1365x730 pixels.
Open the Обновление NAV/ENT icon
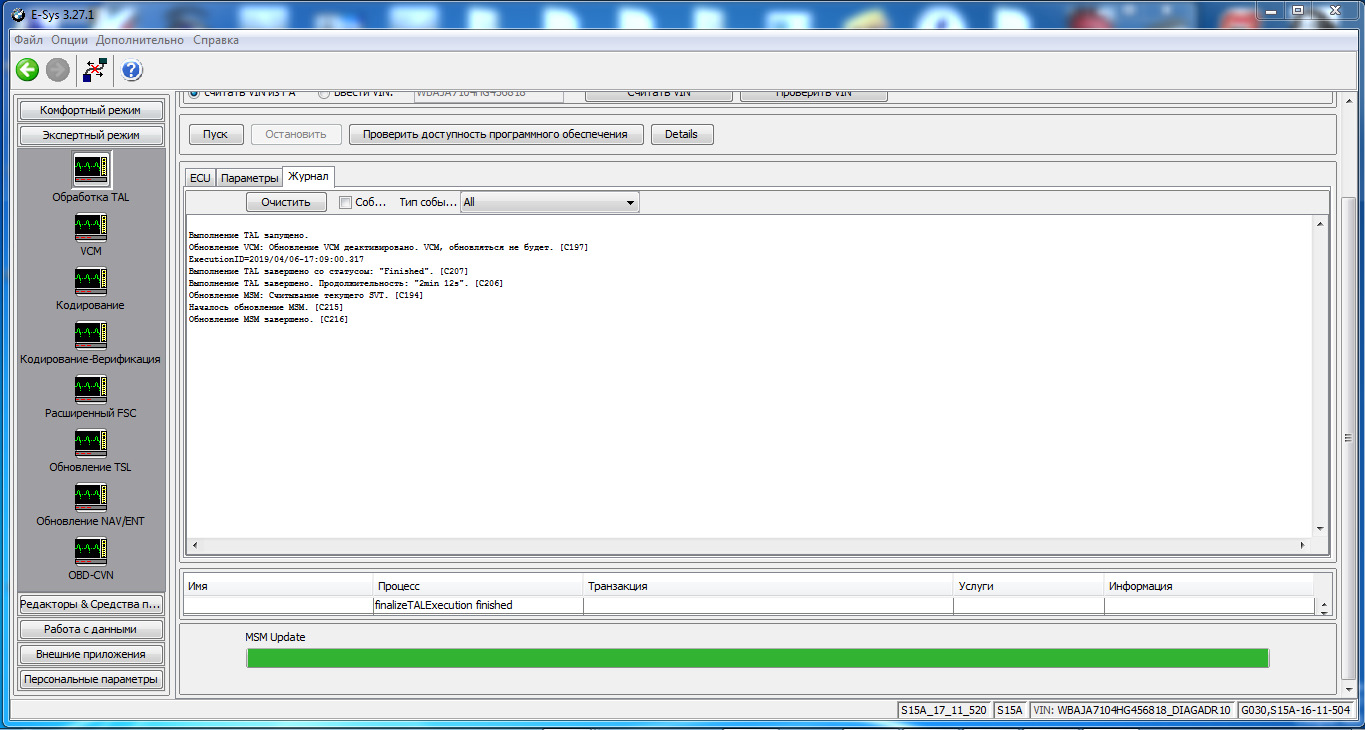tap(90, 498)
